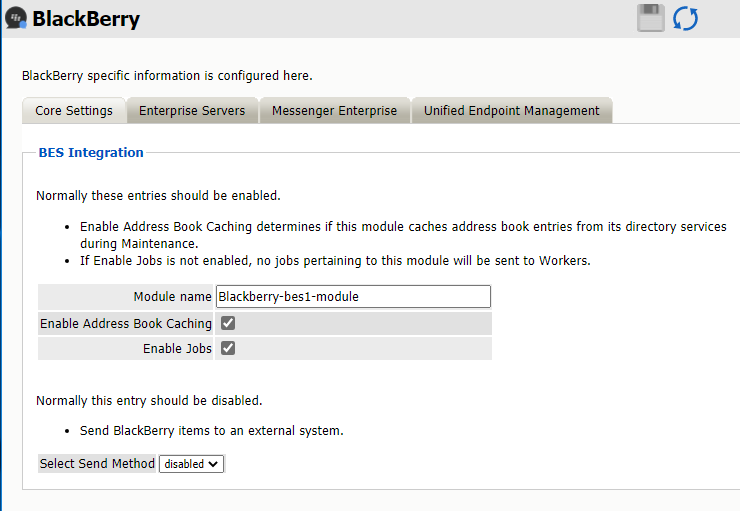Switch to the Core Settings tab
This screenshot has height=511, width=740.
(x=74, y=111)
